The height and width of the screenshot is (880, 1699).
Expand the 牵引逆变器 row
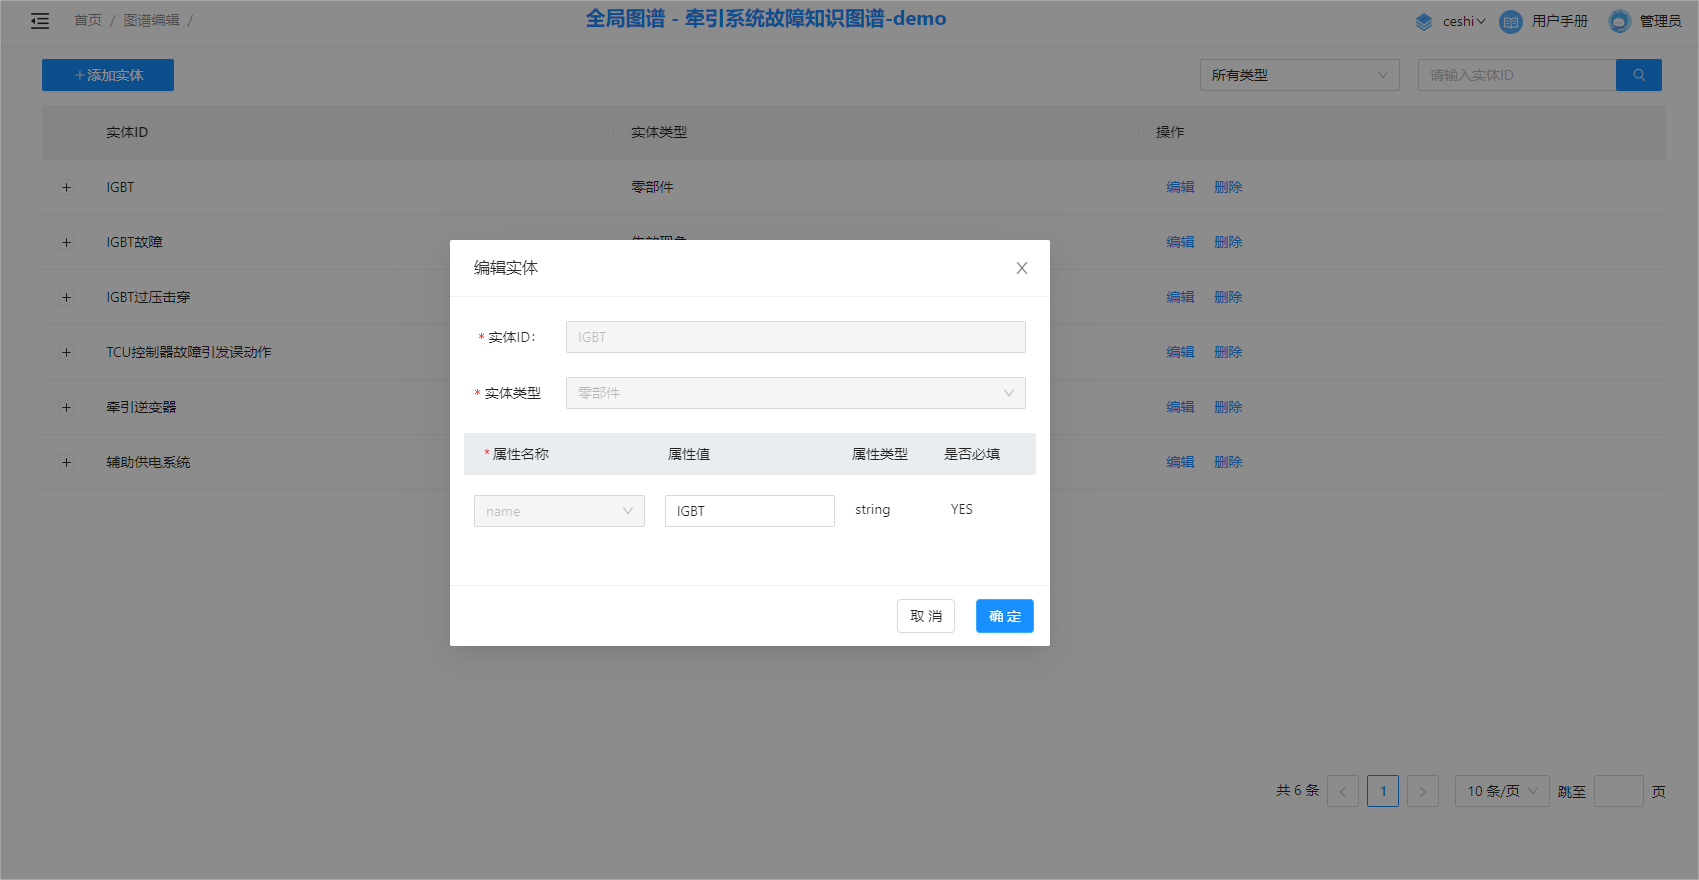pyautogui.click(x=67, y=407)
